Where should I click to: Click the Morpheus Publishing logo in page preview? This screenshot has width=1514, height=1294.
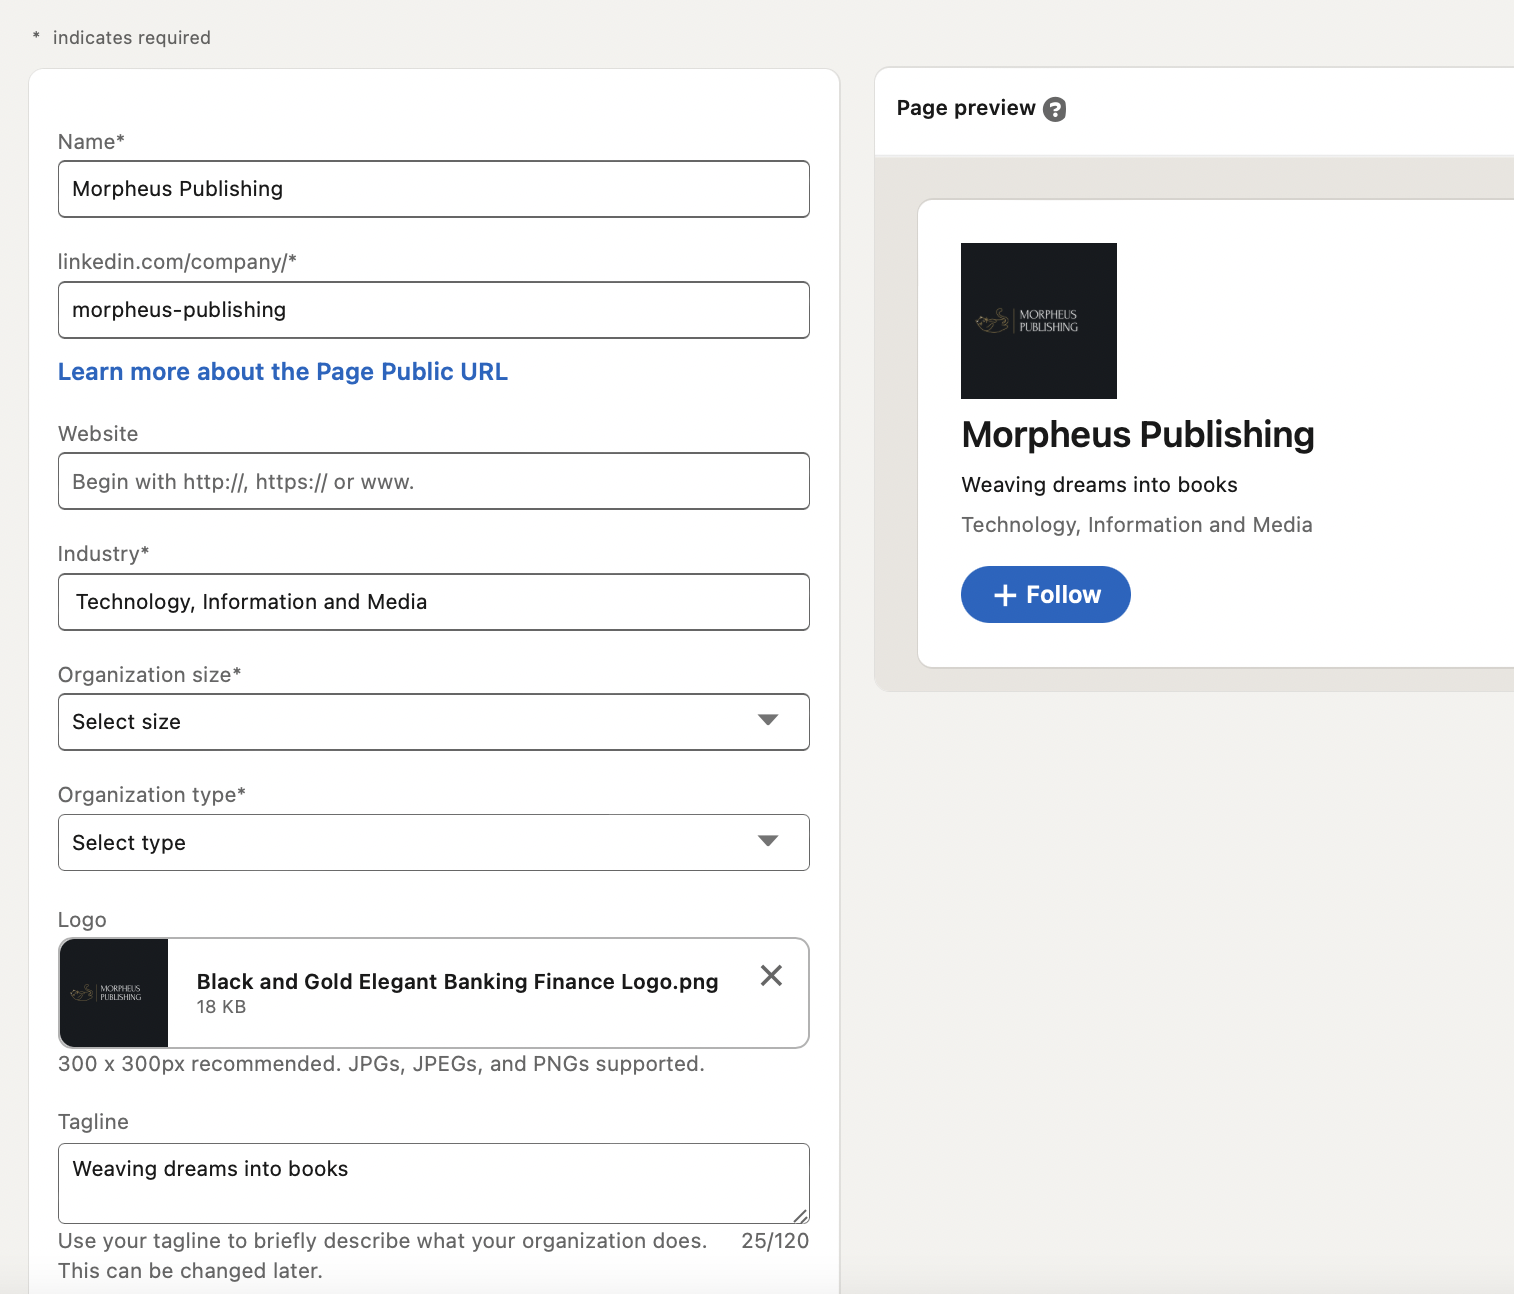point(1039,321)
